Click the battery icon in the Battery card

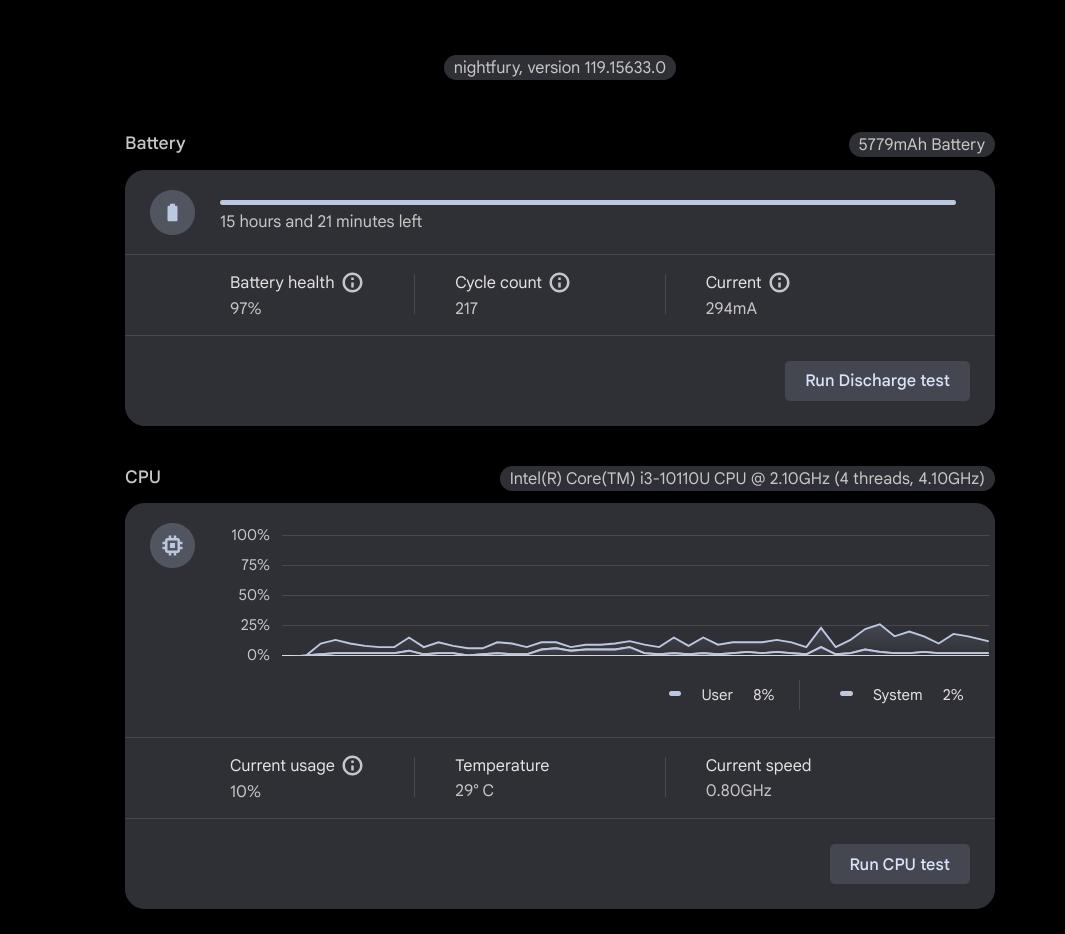[x=172, y=213]
